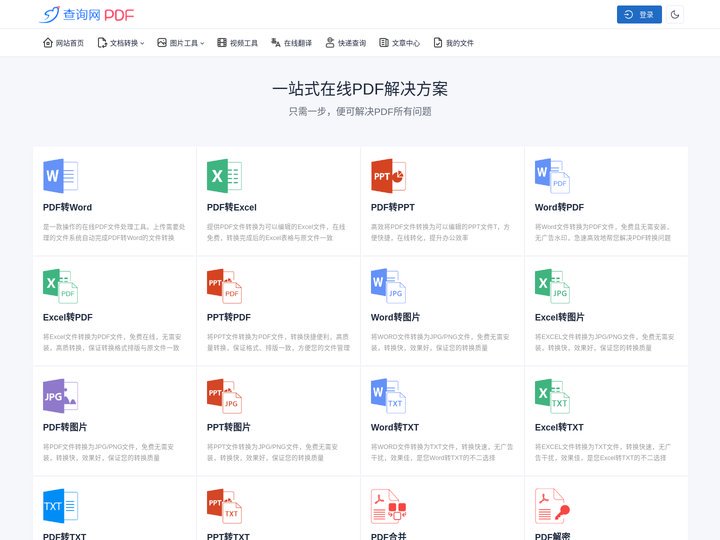Open the PDF转PPT title link
The image size is (720, 540).
click(393, 208)
